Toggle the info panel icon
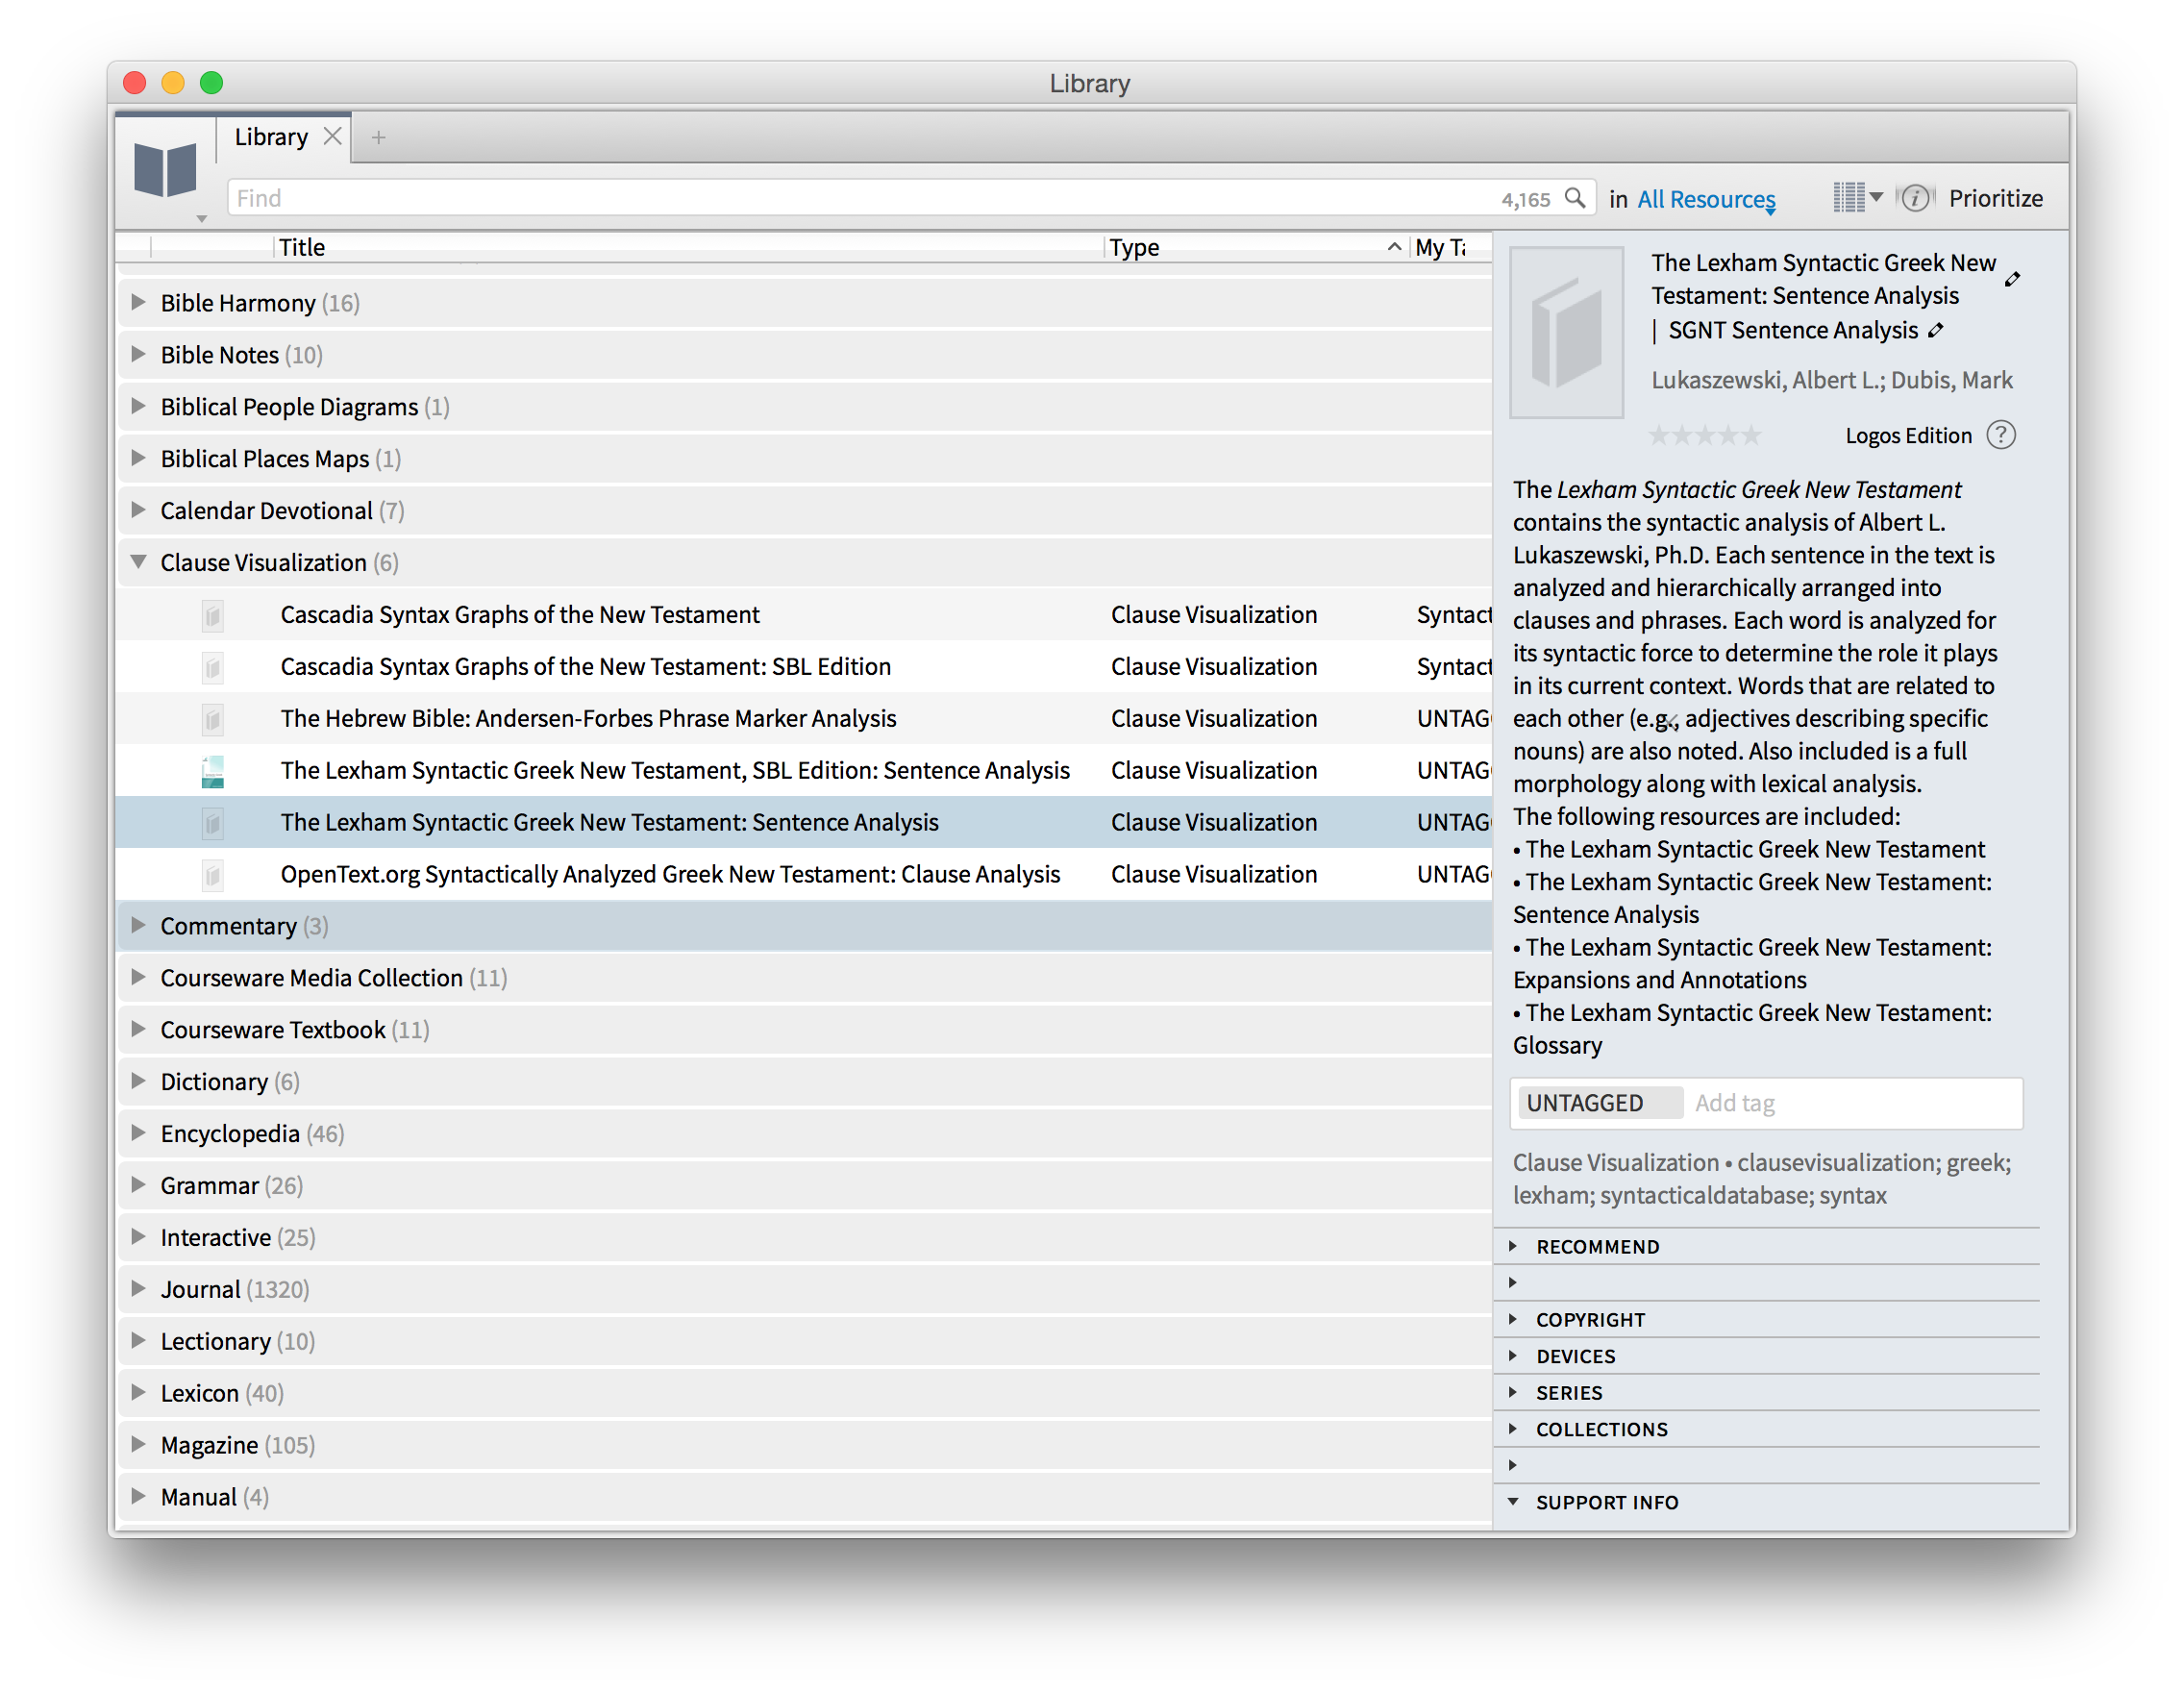Screen dimensions: 2184x1692 click(1914, 198)
